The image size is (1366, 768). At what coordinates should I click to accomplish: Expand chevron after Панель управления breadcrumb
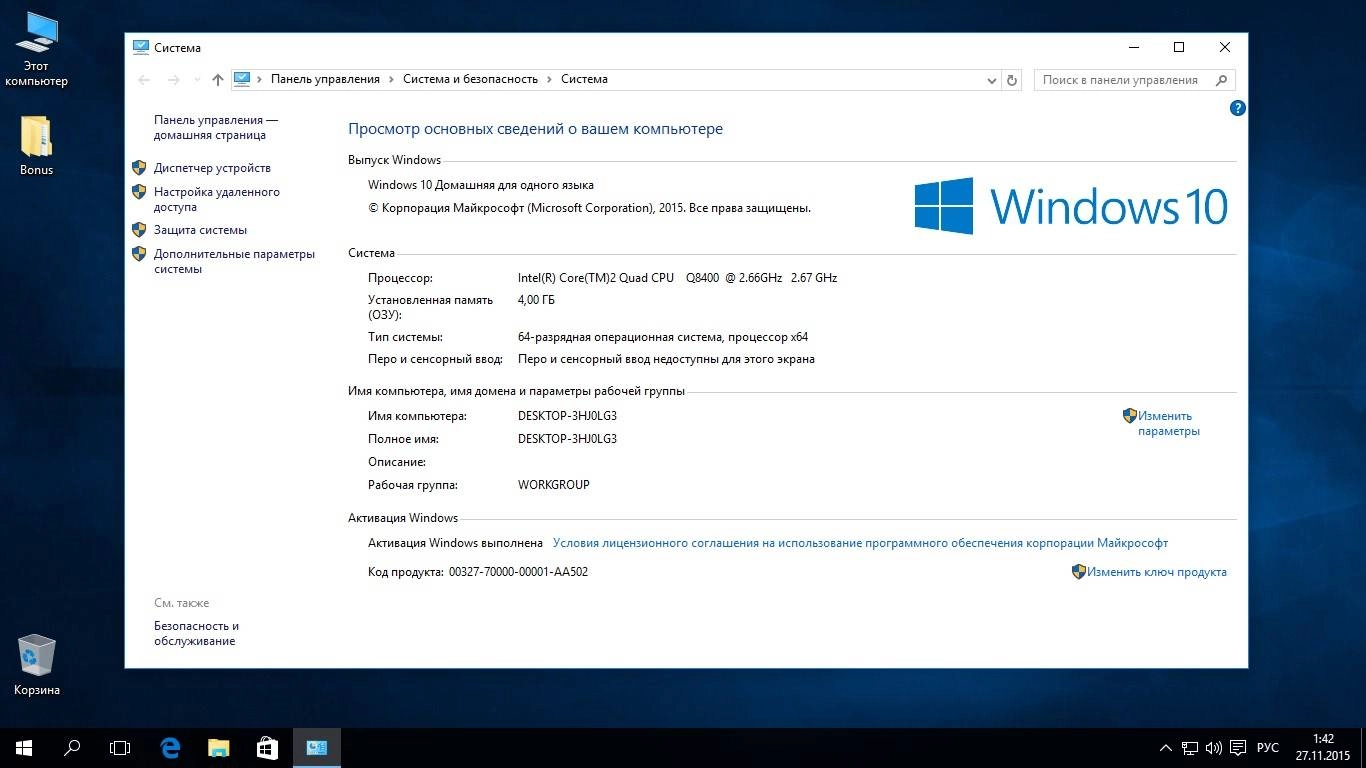coord(392,79)
